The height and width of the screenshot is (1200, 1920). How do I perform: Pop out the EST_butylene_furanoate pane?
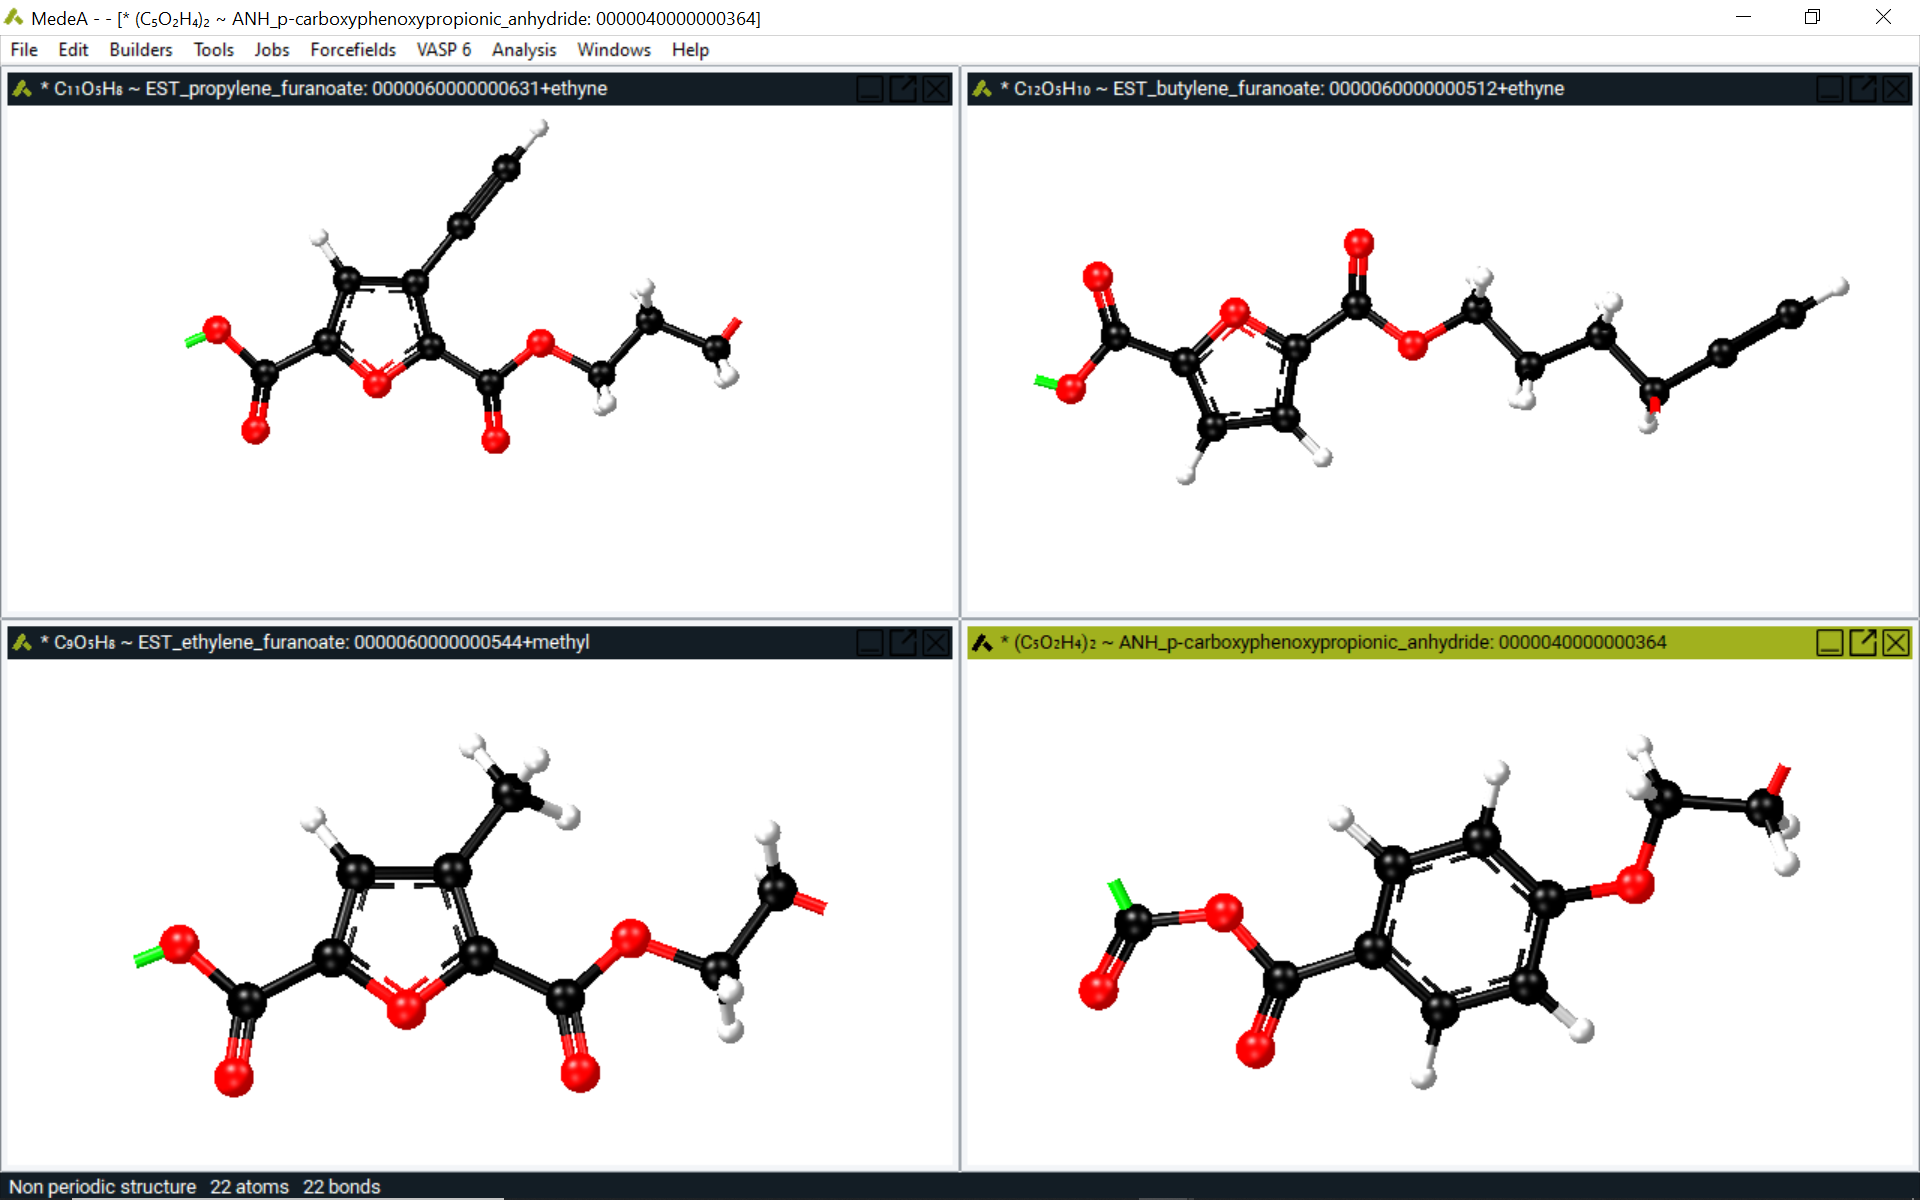[x=1863, y=88]
